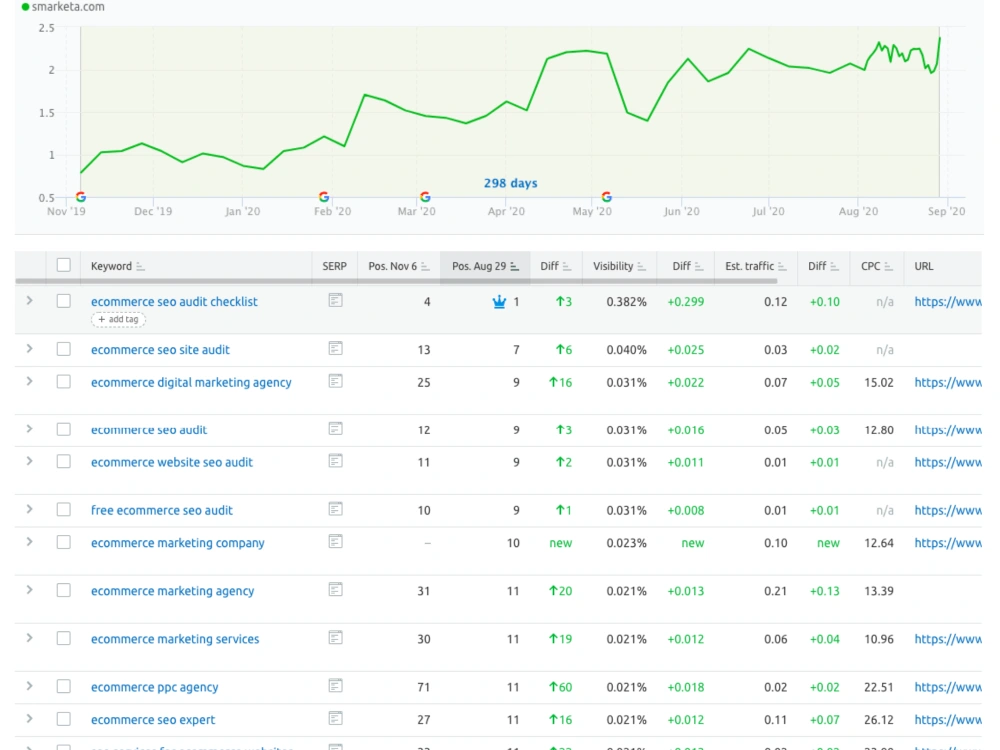This screenshot has height=750, width=1000.
Task: Expand the ecommerce seo audit row
Action: point(29,429)
